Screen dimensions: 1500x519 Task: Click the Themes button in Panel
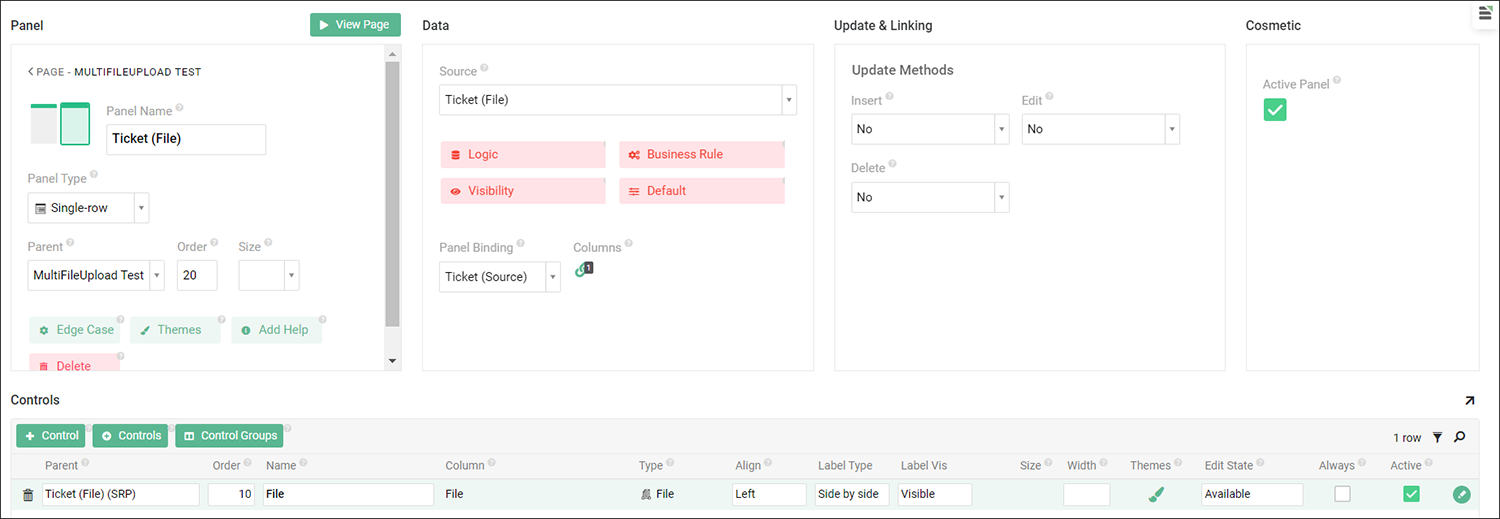175,330
